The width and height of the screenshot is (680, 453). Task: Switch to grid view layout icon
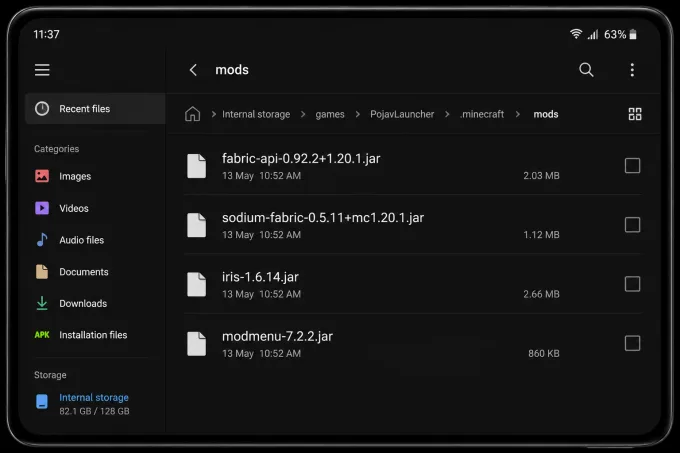click(x=635, y=114)
